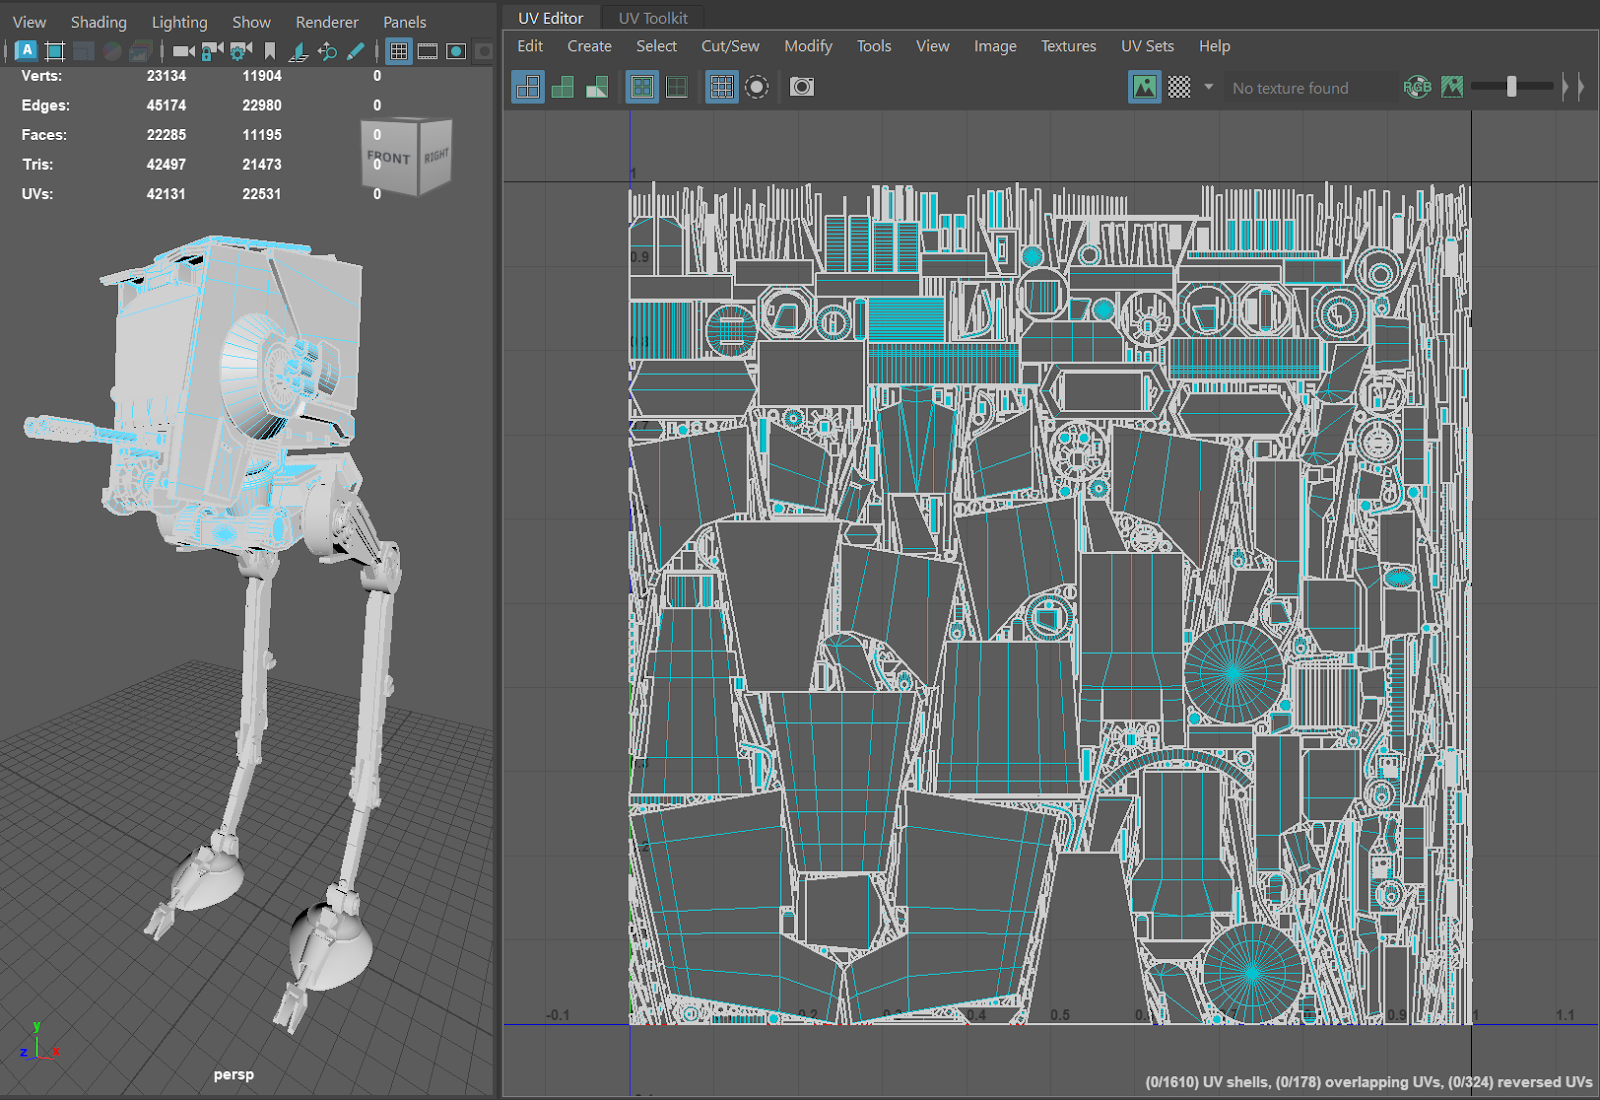Open the texture dropdown arrow
Screen dimensions: 1600x1100
point(1208,87)
